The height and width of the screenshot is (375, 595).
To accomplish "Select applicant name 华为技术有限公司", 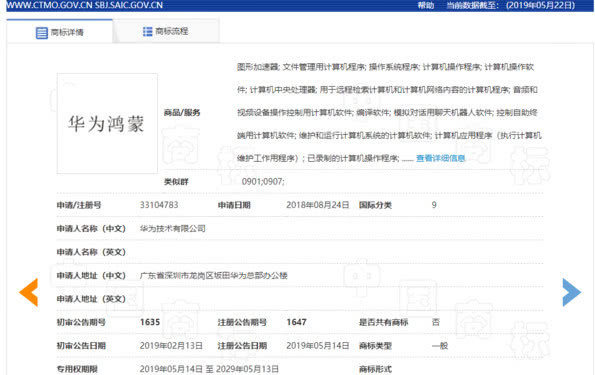I will pyautogui.click(x=173, y=228).
